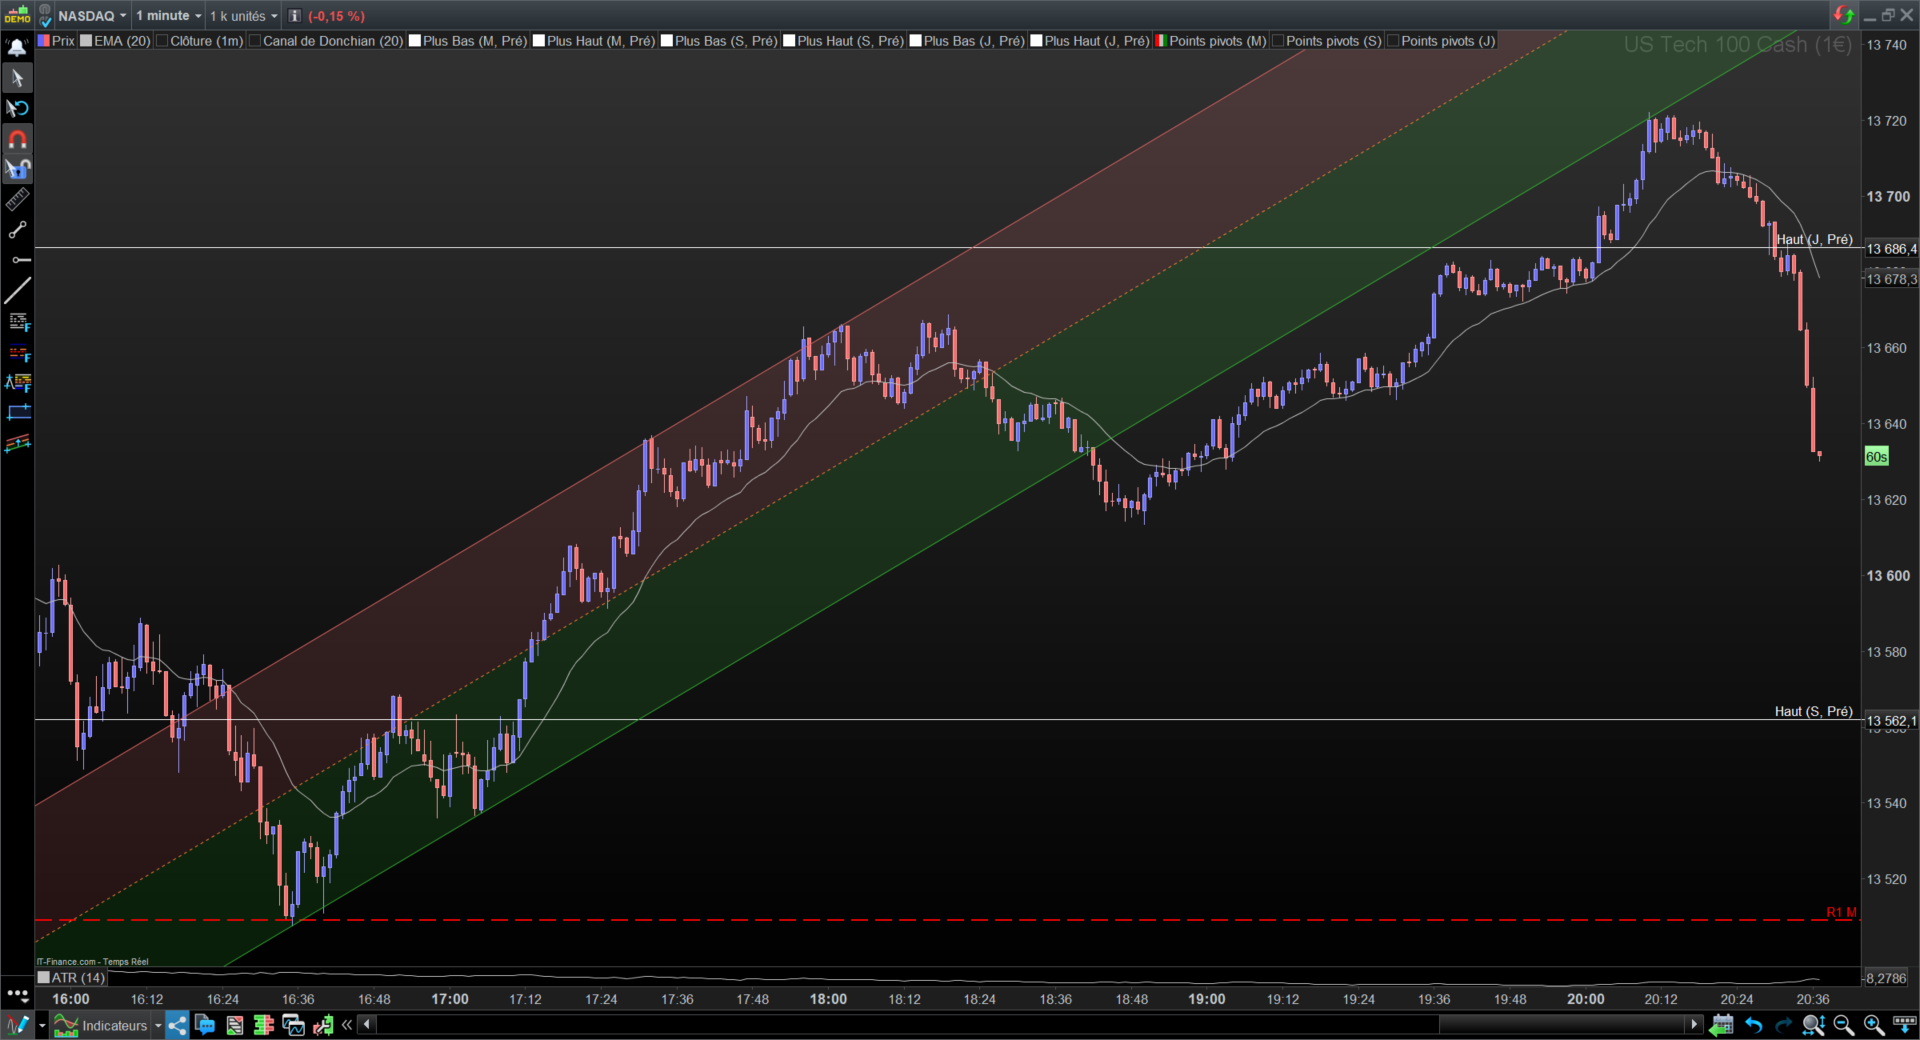Open the 1 minute timeframe dropdown
Viewport: 1920px width, 1040px height.
point(169,16)
